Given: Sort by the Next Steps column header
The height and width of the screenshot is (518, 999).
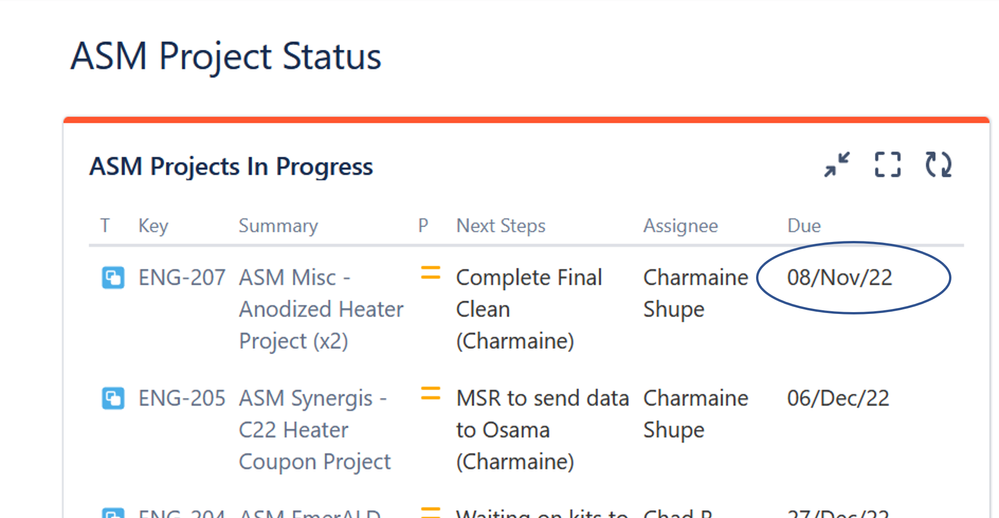Looking at the screenshot, I should pos(501,226).
